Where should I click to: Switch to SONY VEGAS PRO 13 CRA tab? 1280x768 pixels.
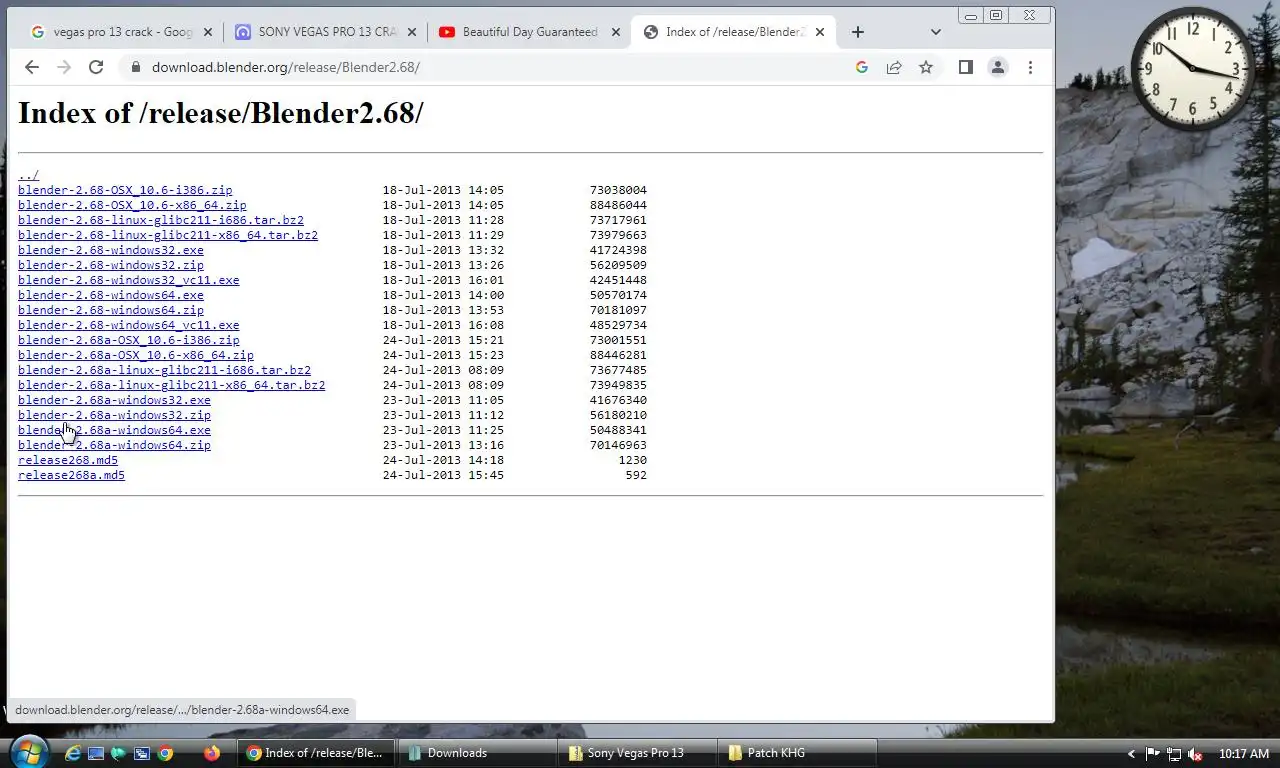pyautogui.click(x=325, y=32)
